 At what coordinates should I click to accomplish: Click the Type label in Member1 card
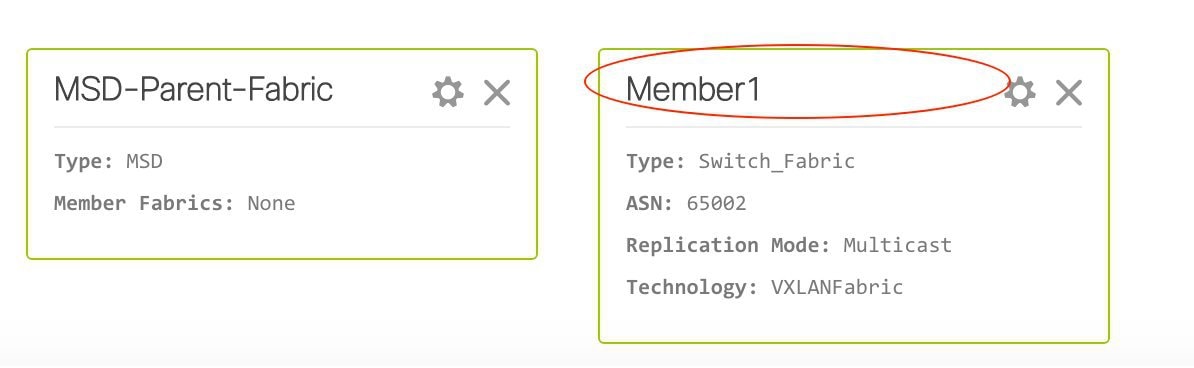pos(656,162)
